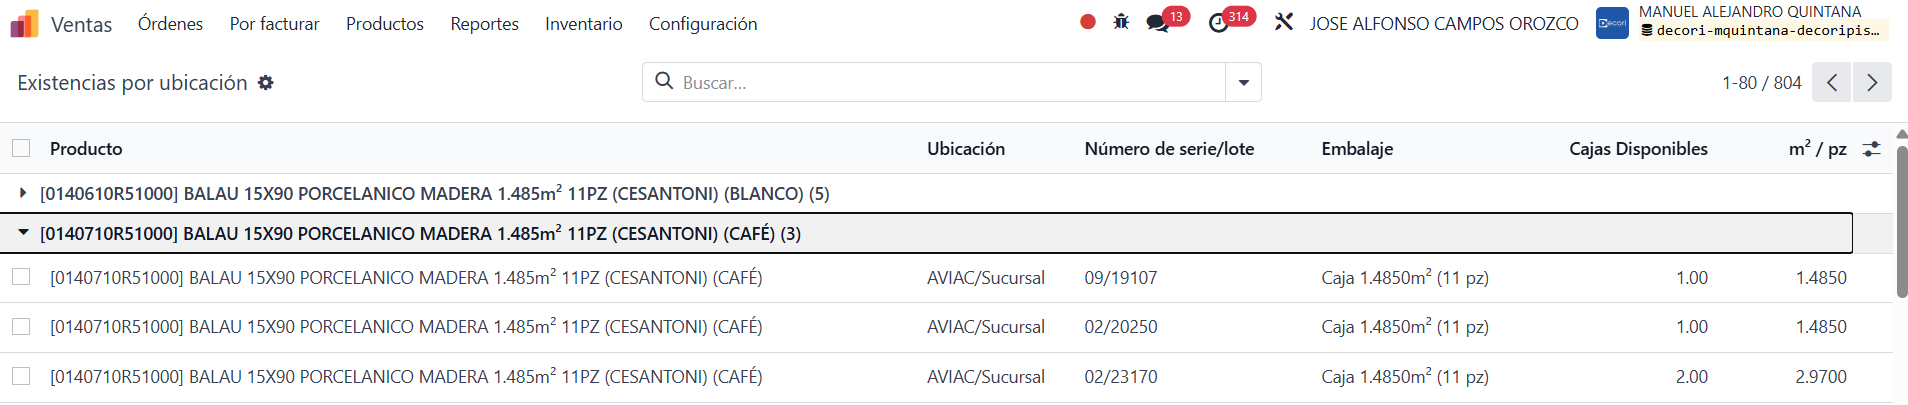The width and height of the screenshot is (1908, 405).
Task: Click the red recording dot icon
Action: tap(1088, 22)
